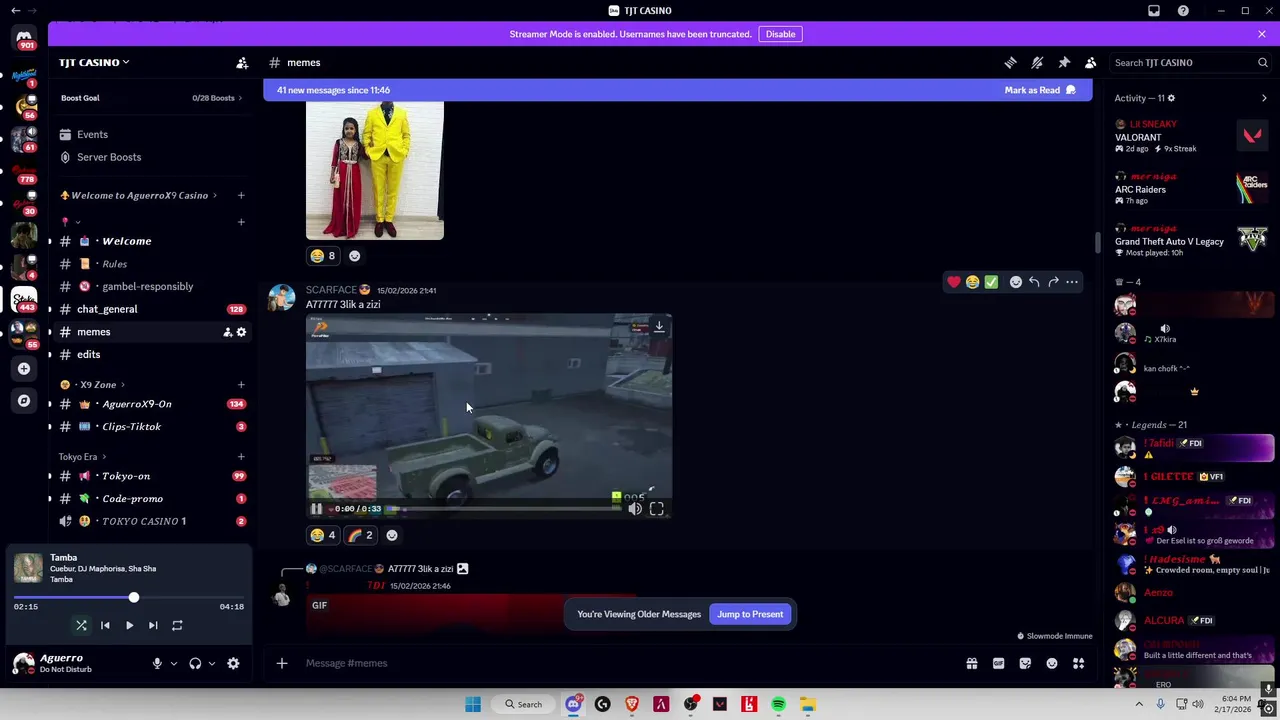Image resolution: width=1280 pixels, height=720 pixels.
Task: Click Add a Server plus icon
Action: click(24, 369)
